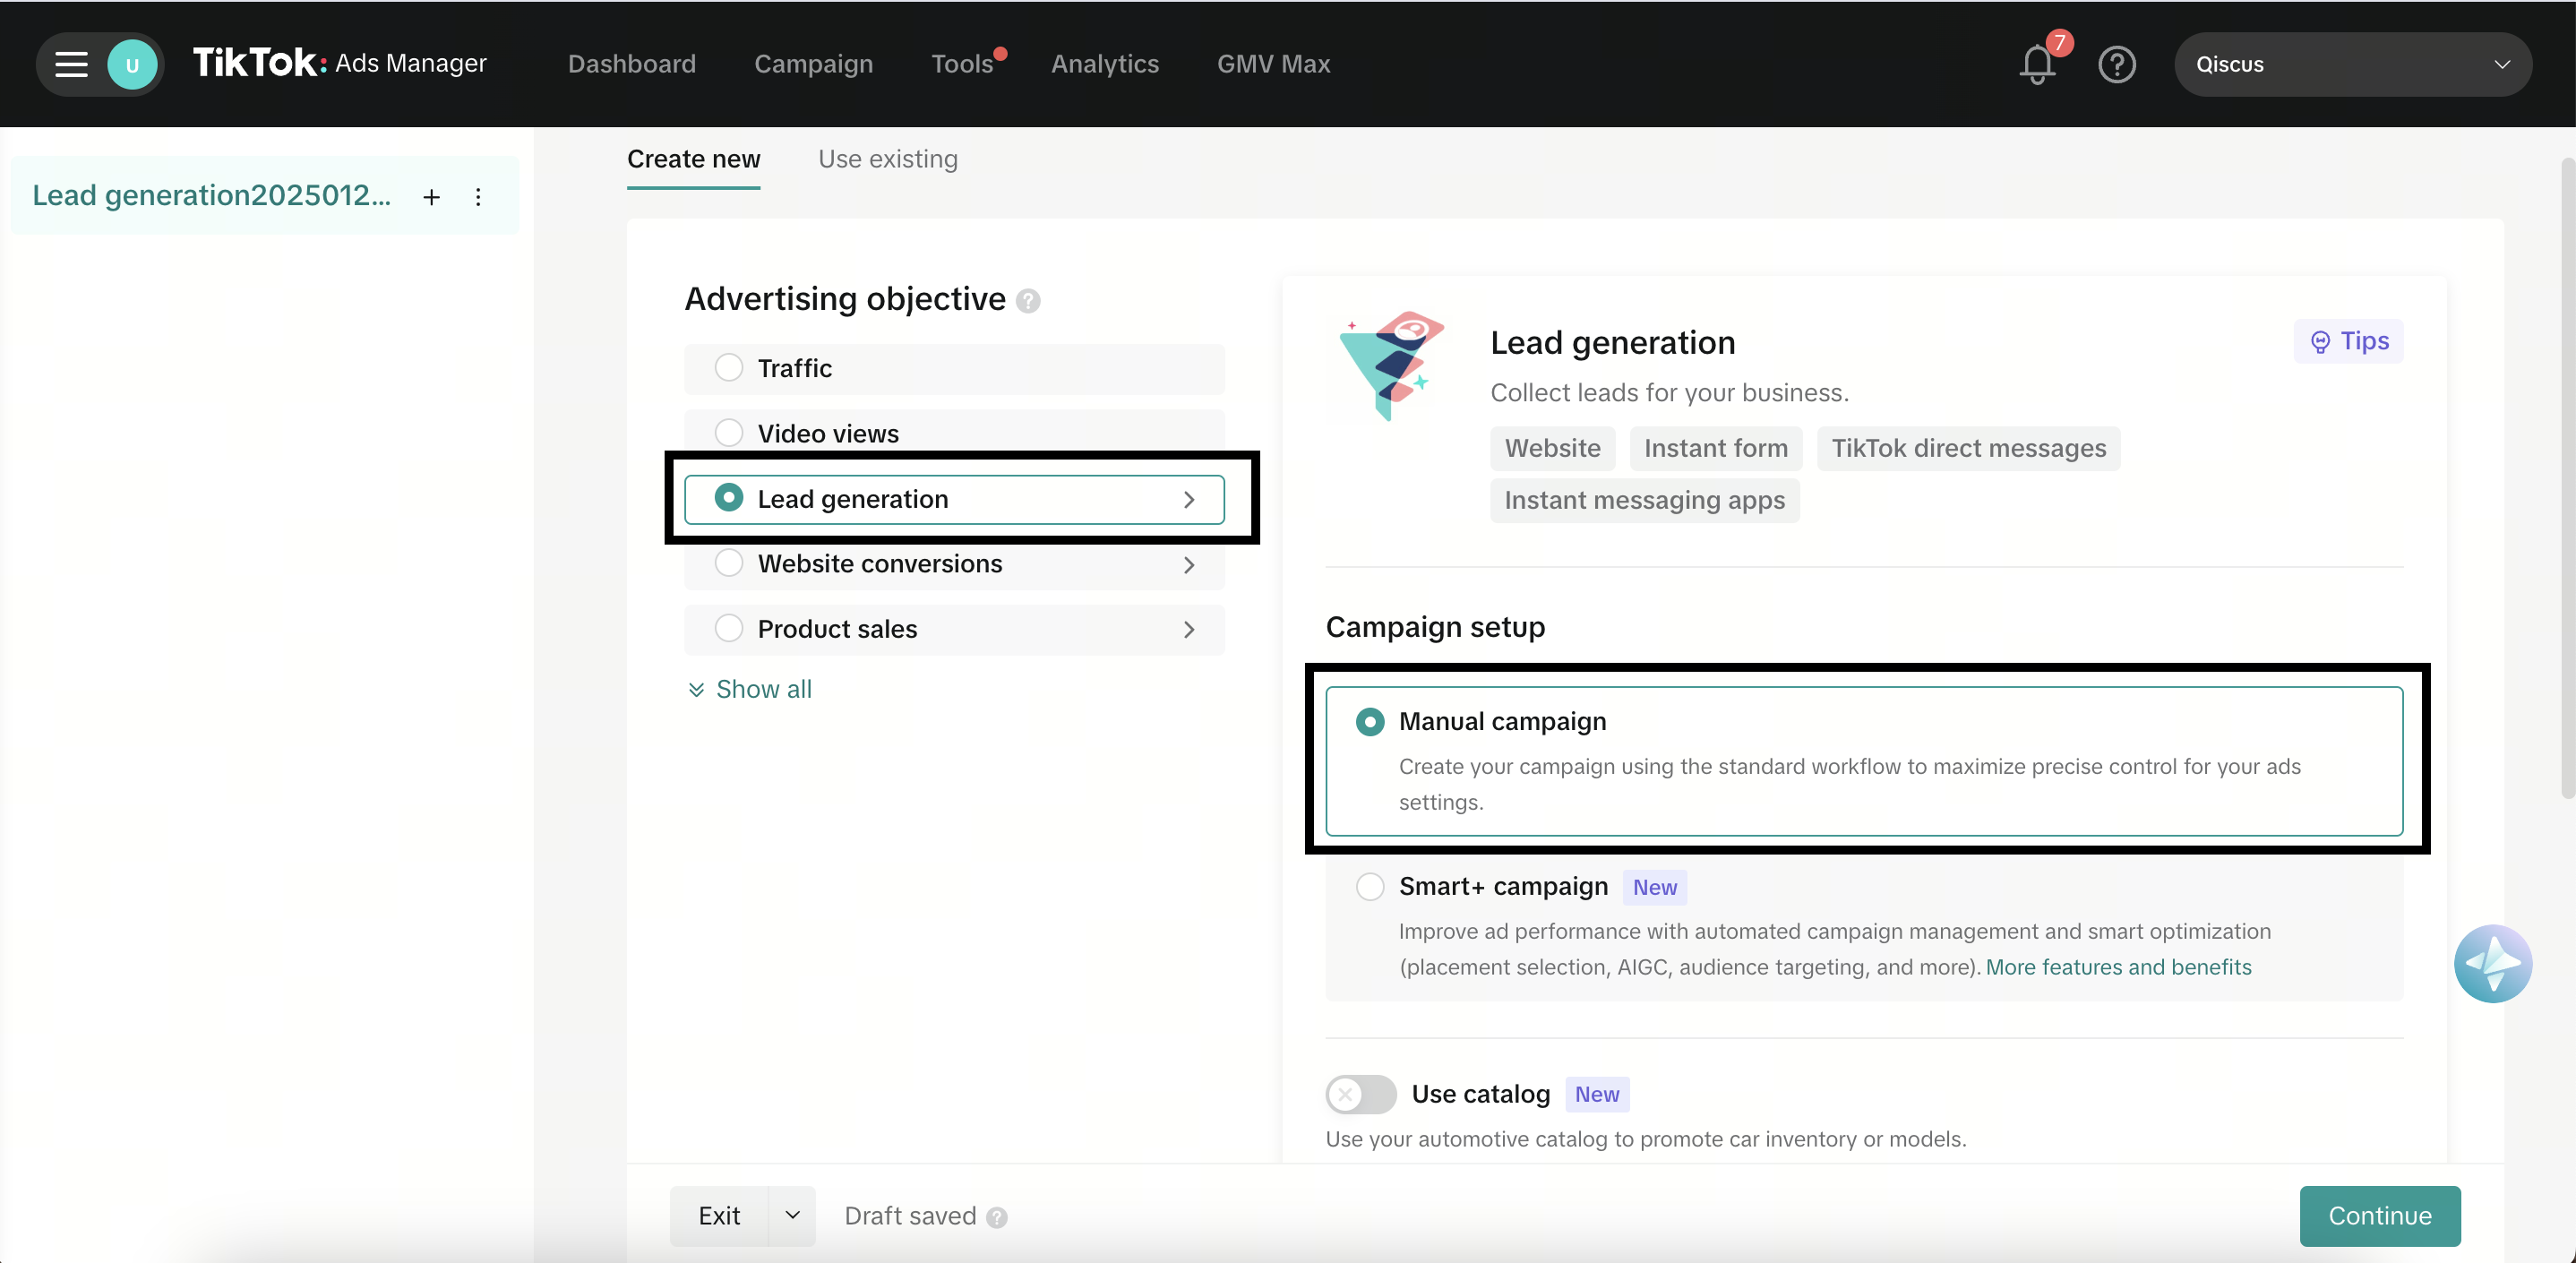Click the New badge beside Use catalog
Image resolution: width=2576 pixels, height=1263 pixels.
point(1596,1094)
